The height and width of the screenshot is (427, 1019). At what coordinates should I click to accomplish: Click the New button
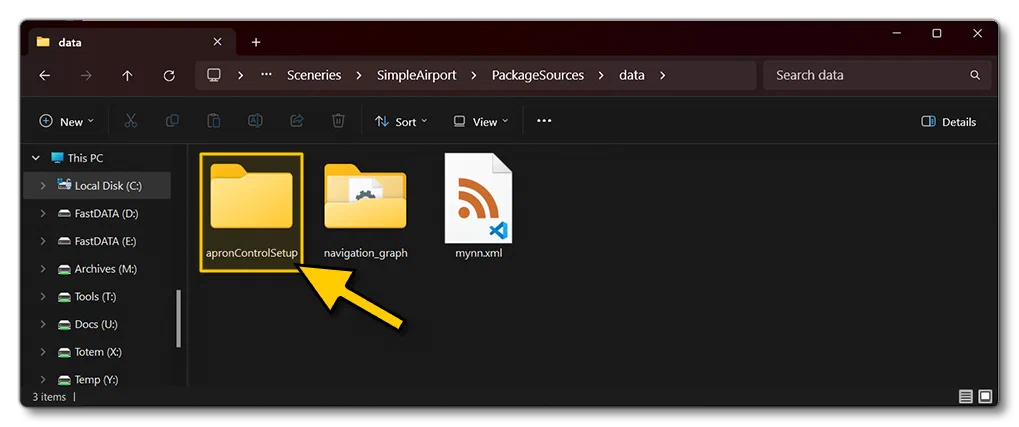pos(67,122)
